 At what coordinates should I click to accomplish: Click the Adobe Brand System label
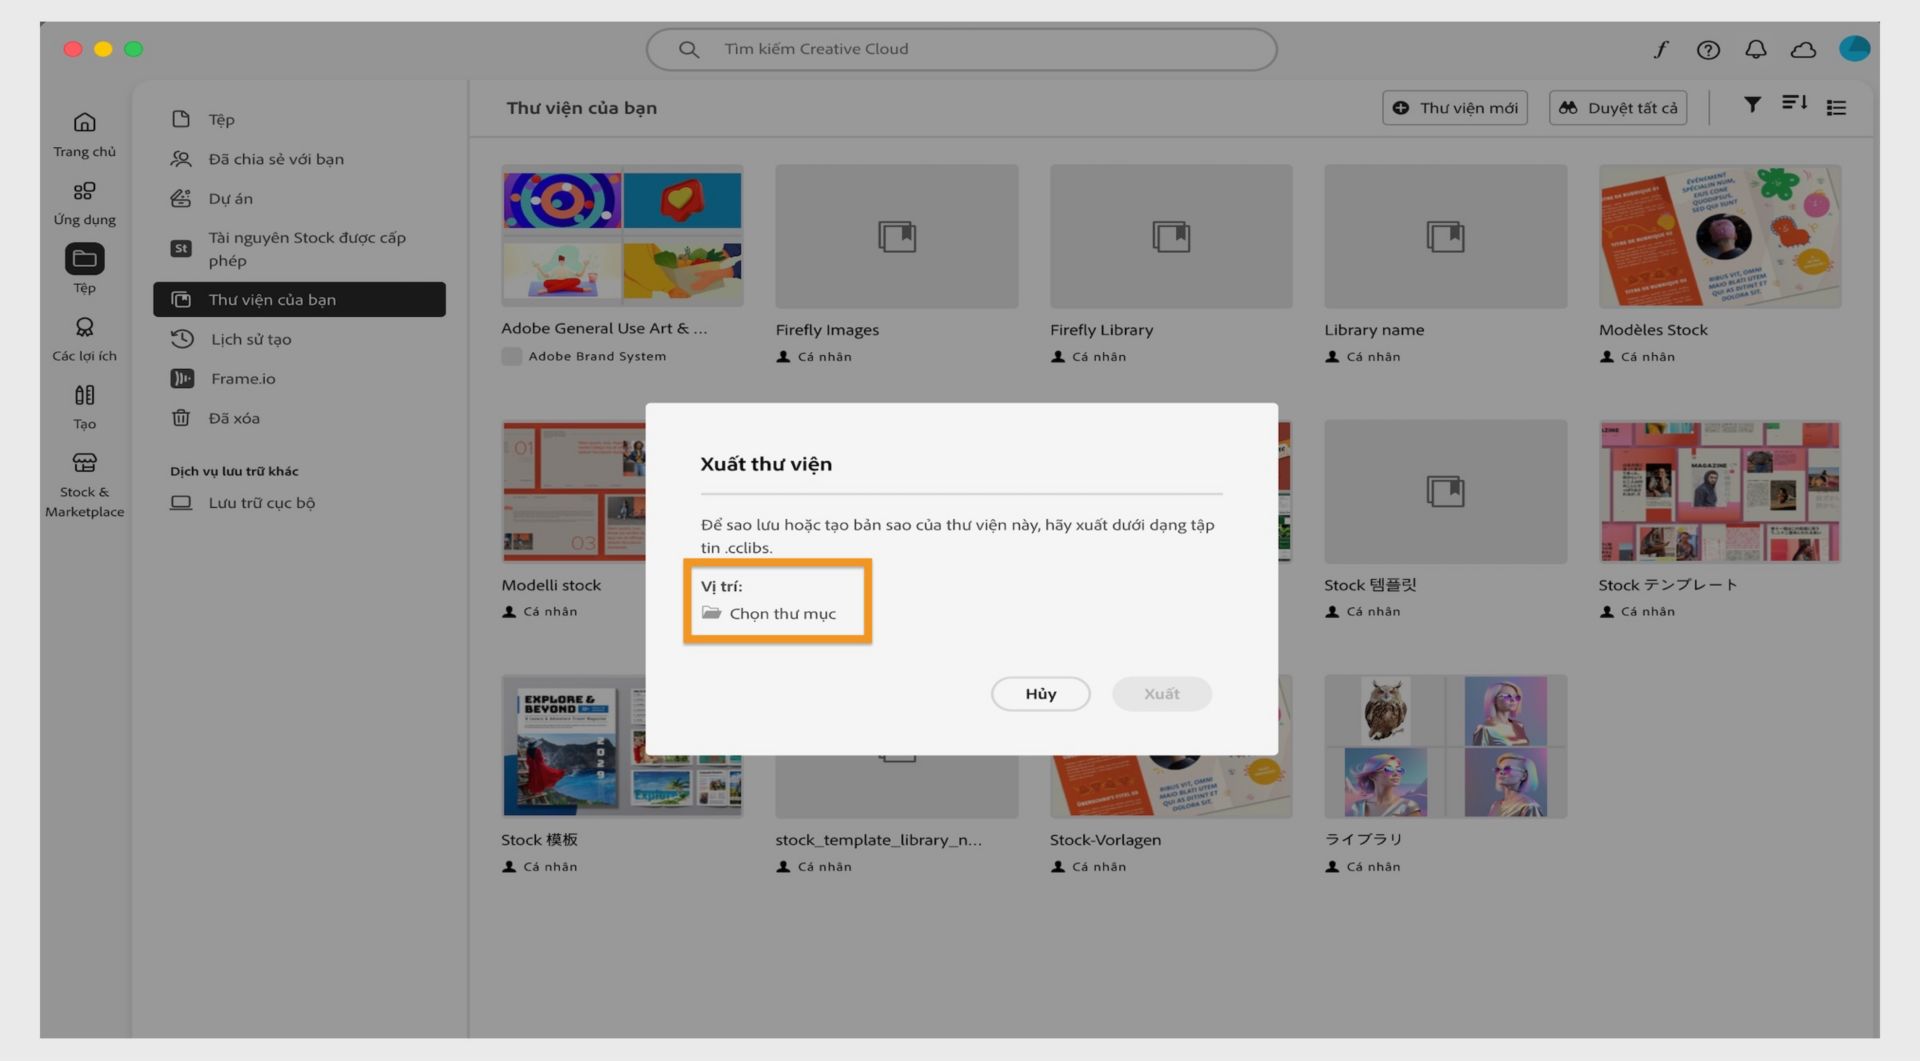(597, 356)
